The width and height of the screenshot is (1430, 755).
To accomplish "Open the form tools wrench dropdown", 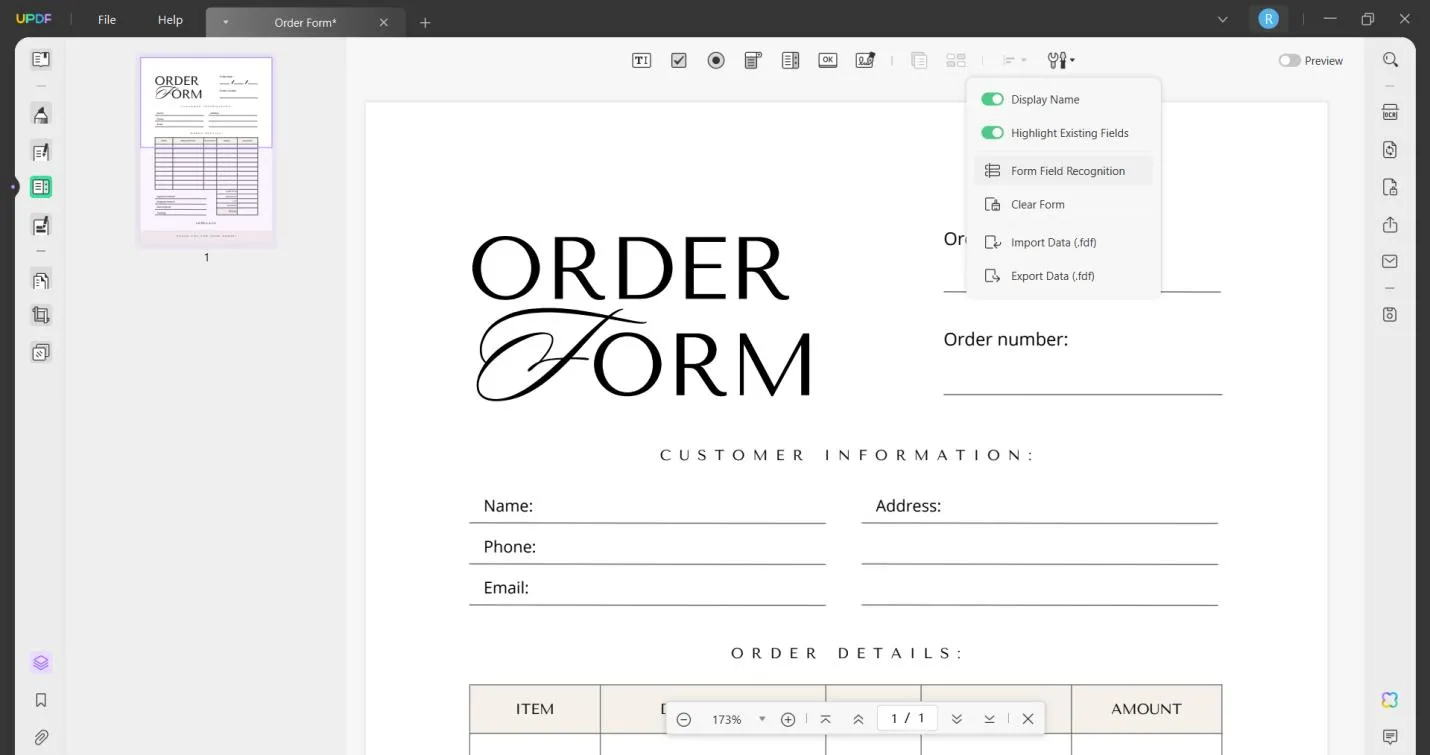I will pos(1061,61).
